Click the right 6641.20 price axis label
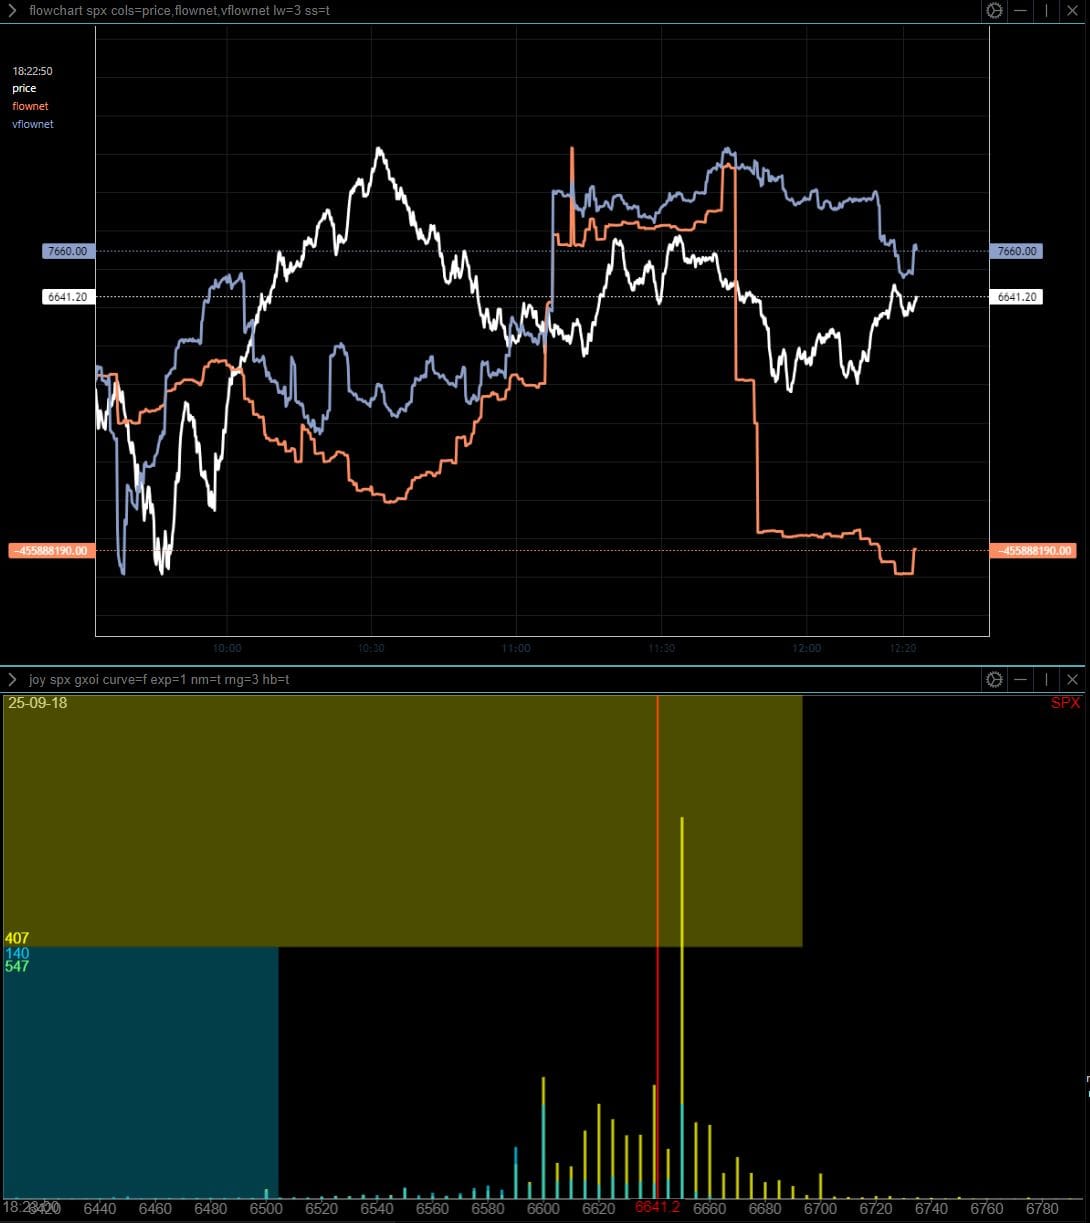Viewport: 1090px width, 1223px height. (x=1016, y=297)
